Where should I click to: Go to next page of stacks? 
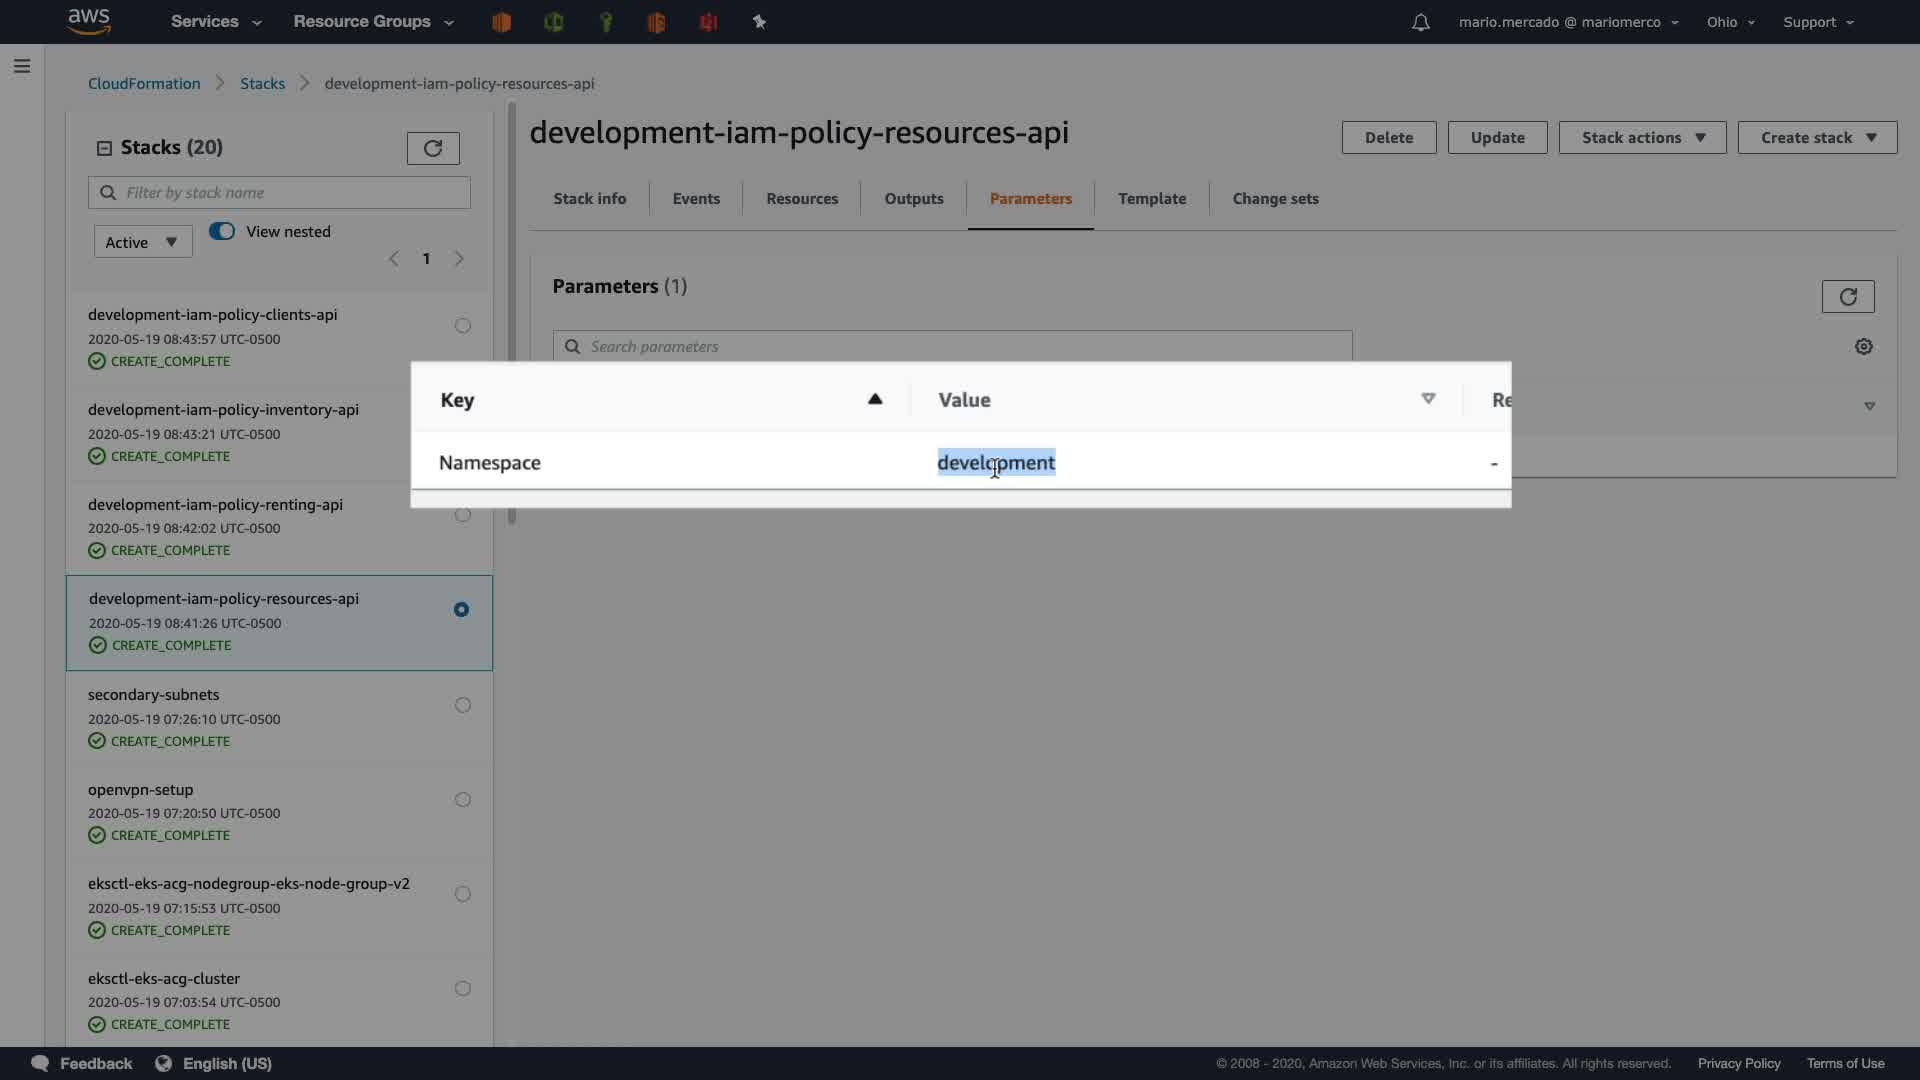(459, 259)
